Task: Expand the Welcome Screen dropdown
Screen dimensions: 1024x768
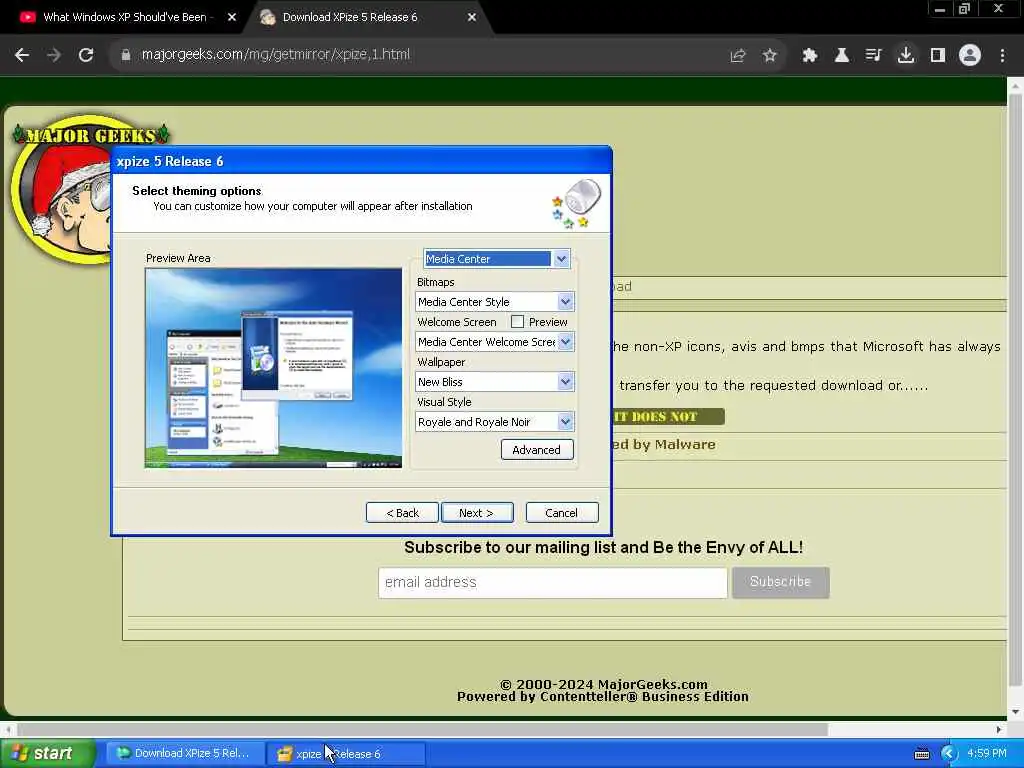Action: click(x=494, y=342)
